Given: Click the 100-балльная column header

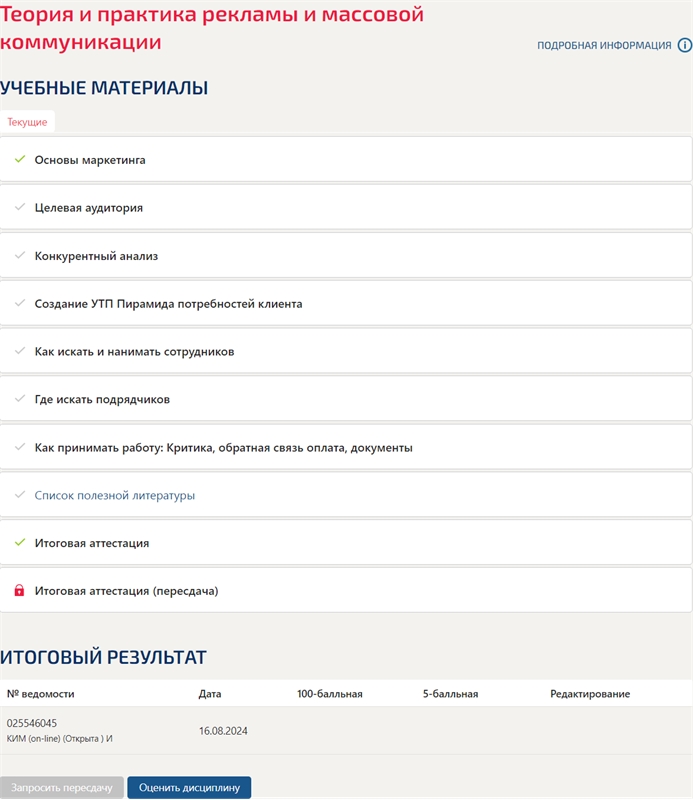Looking at the screenshot, I should tap(330, 694).
